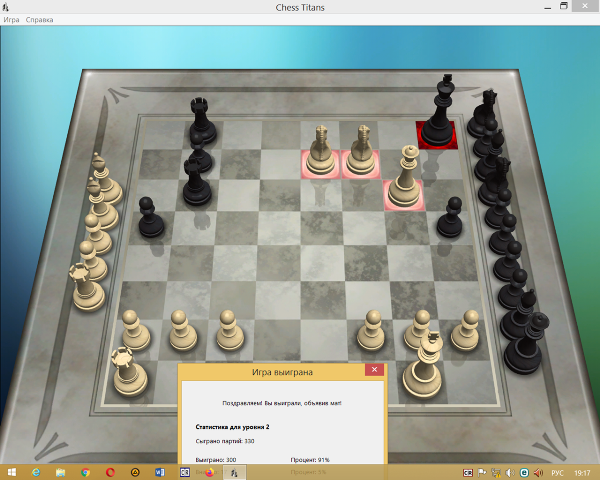Close the Игра выиграна dialog
Image resolution: width=600 pixels, height=480 pixels.
point(374,370)
